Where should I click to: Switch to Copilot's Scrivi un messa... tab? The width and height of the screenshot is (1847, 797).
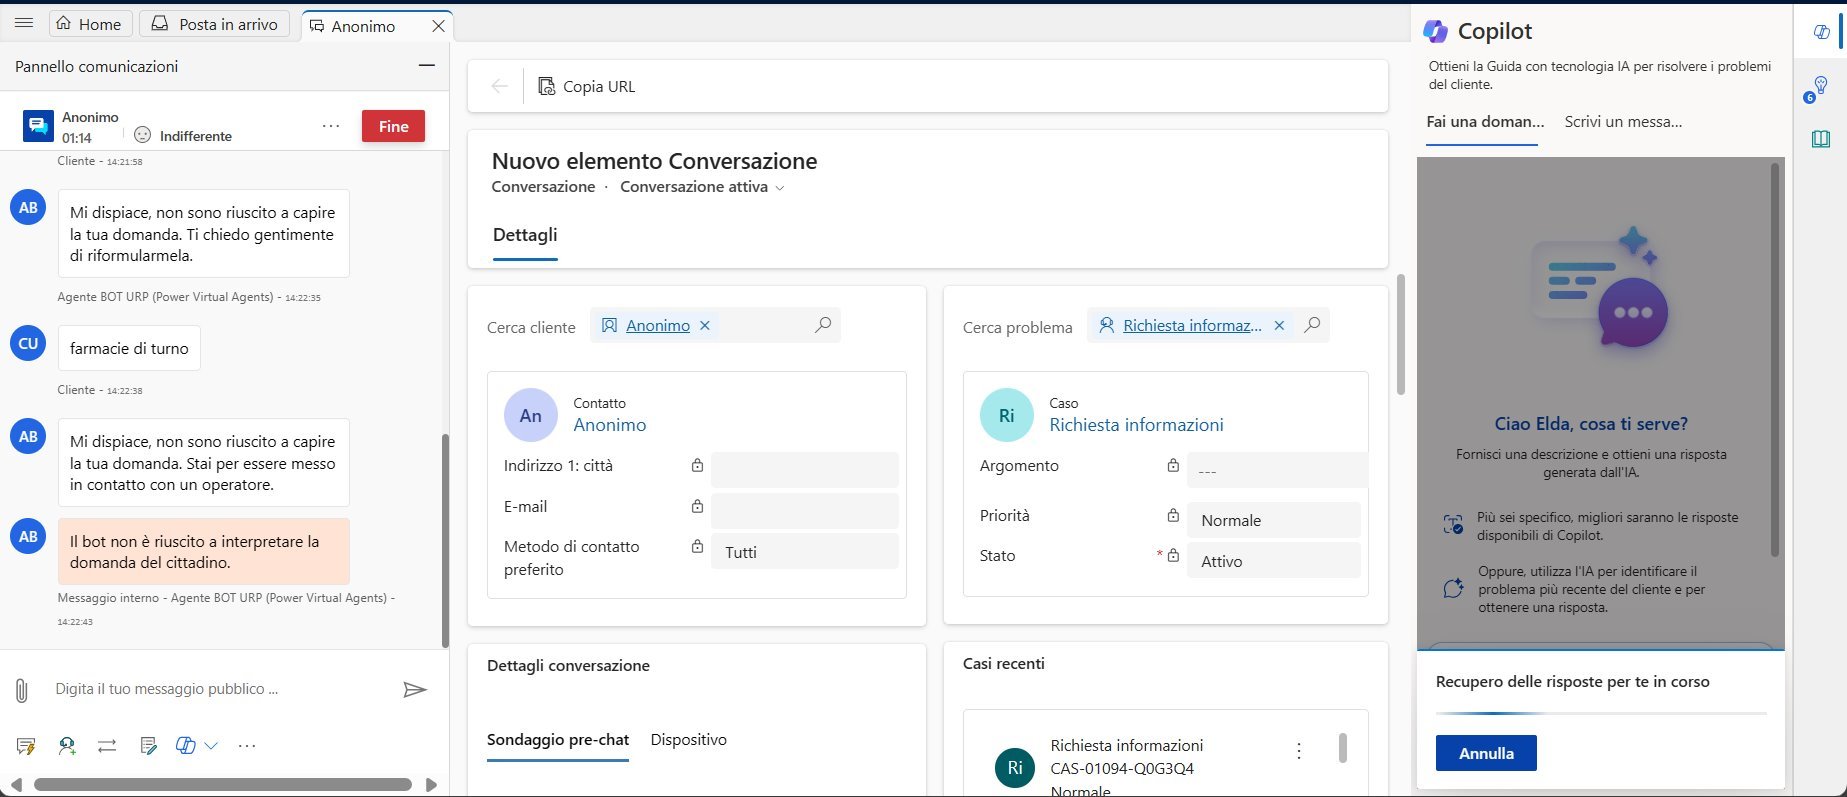[x=1623, y=122]
